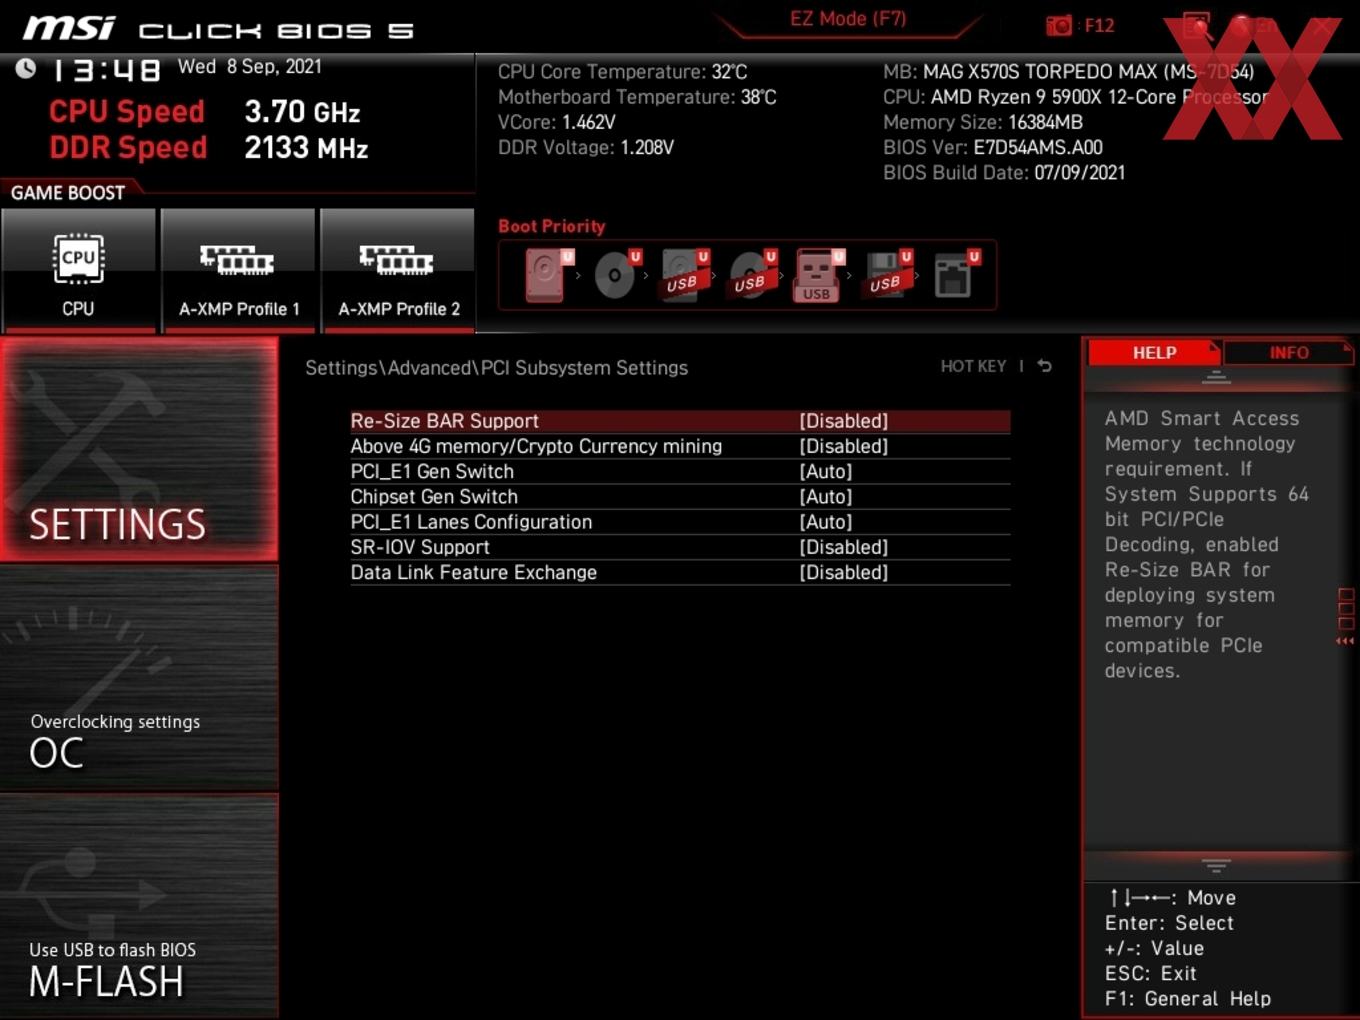Switch to the INFO tab
Screen dimensions: 1360x1020
pyautogui.click(x=1288, y=352)
